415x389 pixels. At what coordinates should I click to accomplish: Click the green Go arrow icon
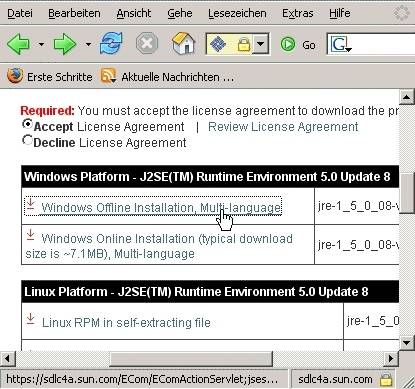288,44
